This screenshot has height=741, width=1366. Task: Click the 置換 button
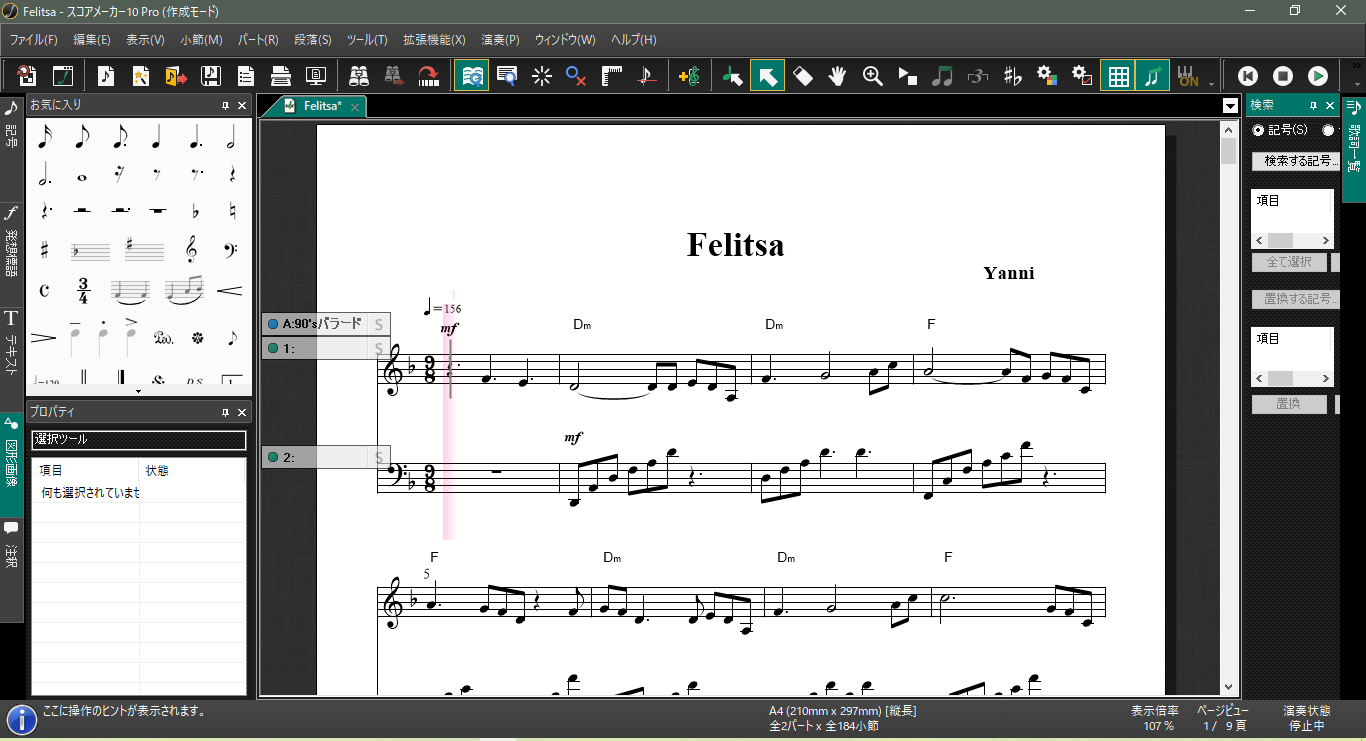[1289, 404]
